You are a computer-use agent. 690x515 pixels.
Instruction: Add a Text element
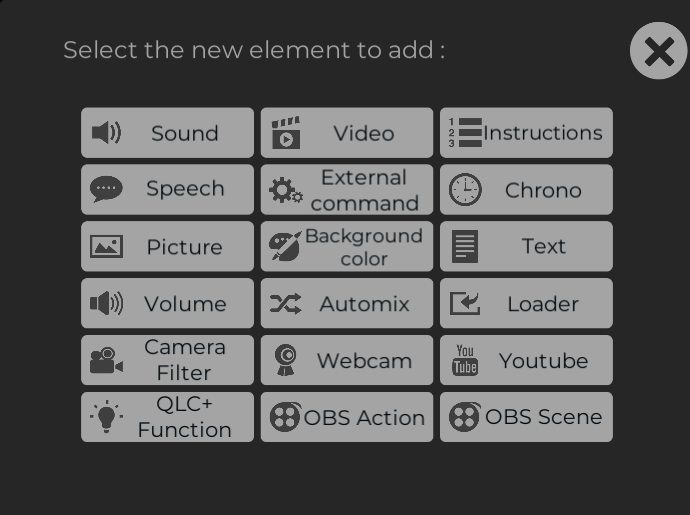click(x=526, y=246)
